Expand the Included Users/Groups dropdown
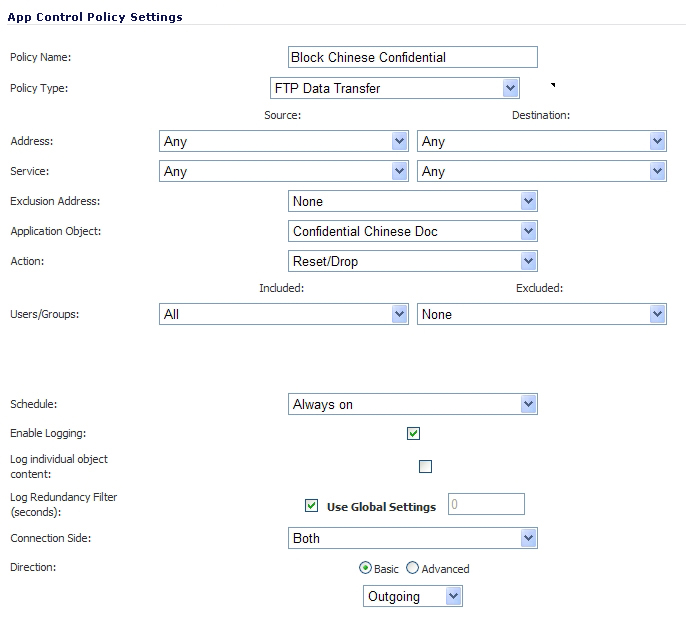 (x=284, y=314)
